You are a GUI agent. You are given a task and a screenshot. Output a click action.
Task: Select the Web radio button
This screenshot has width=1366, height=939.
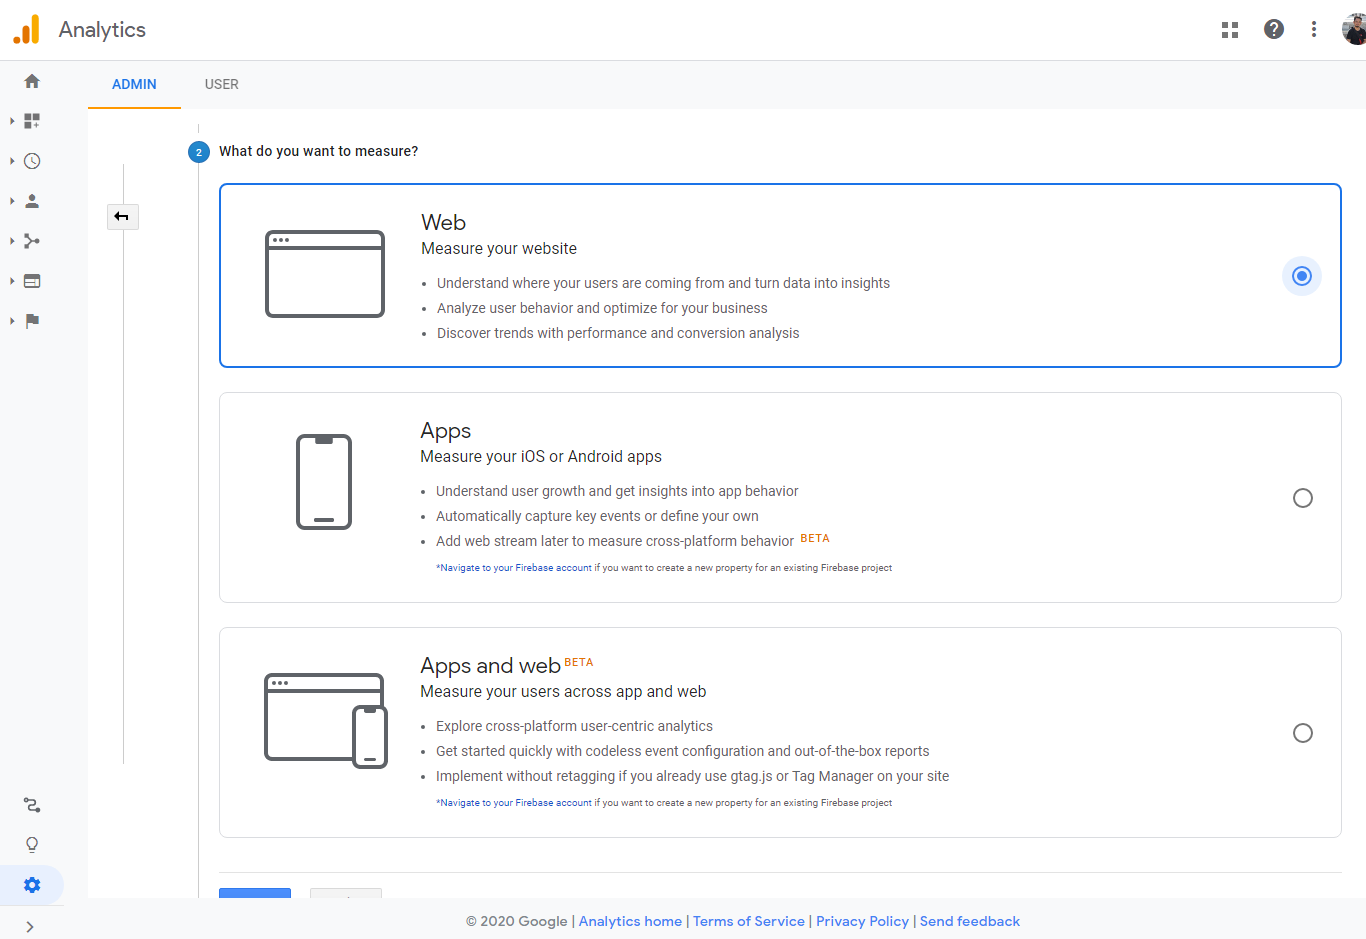pyautogui.click(x=1302, y=276)
